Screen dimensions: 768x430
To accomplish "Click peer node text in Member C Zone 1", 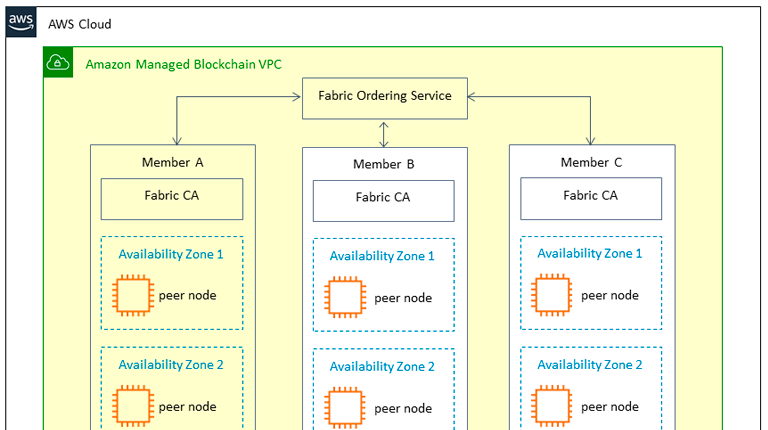I will pos(610,296).
